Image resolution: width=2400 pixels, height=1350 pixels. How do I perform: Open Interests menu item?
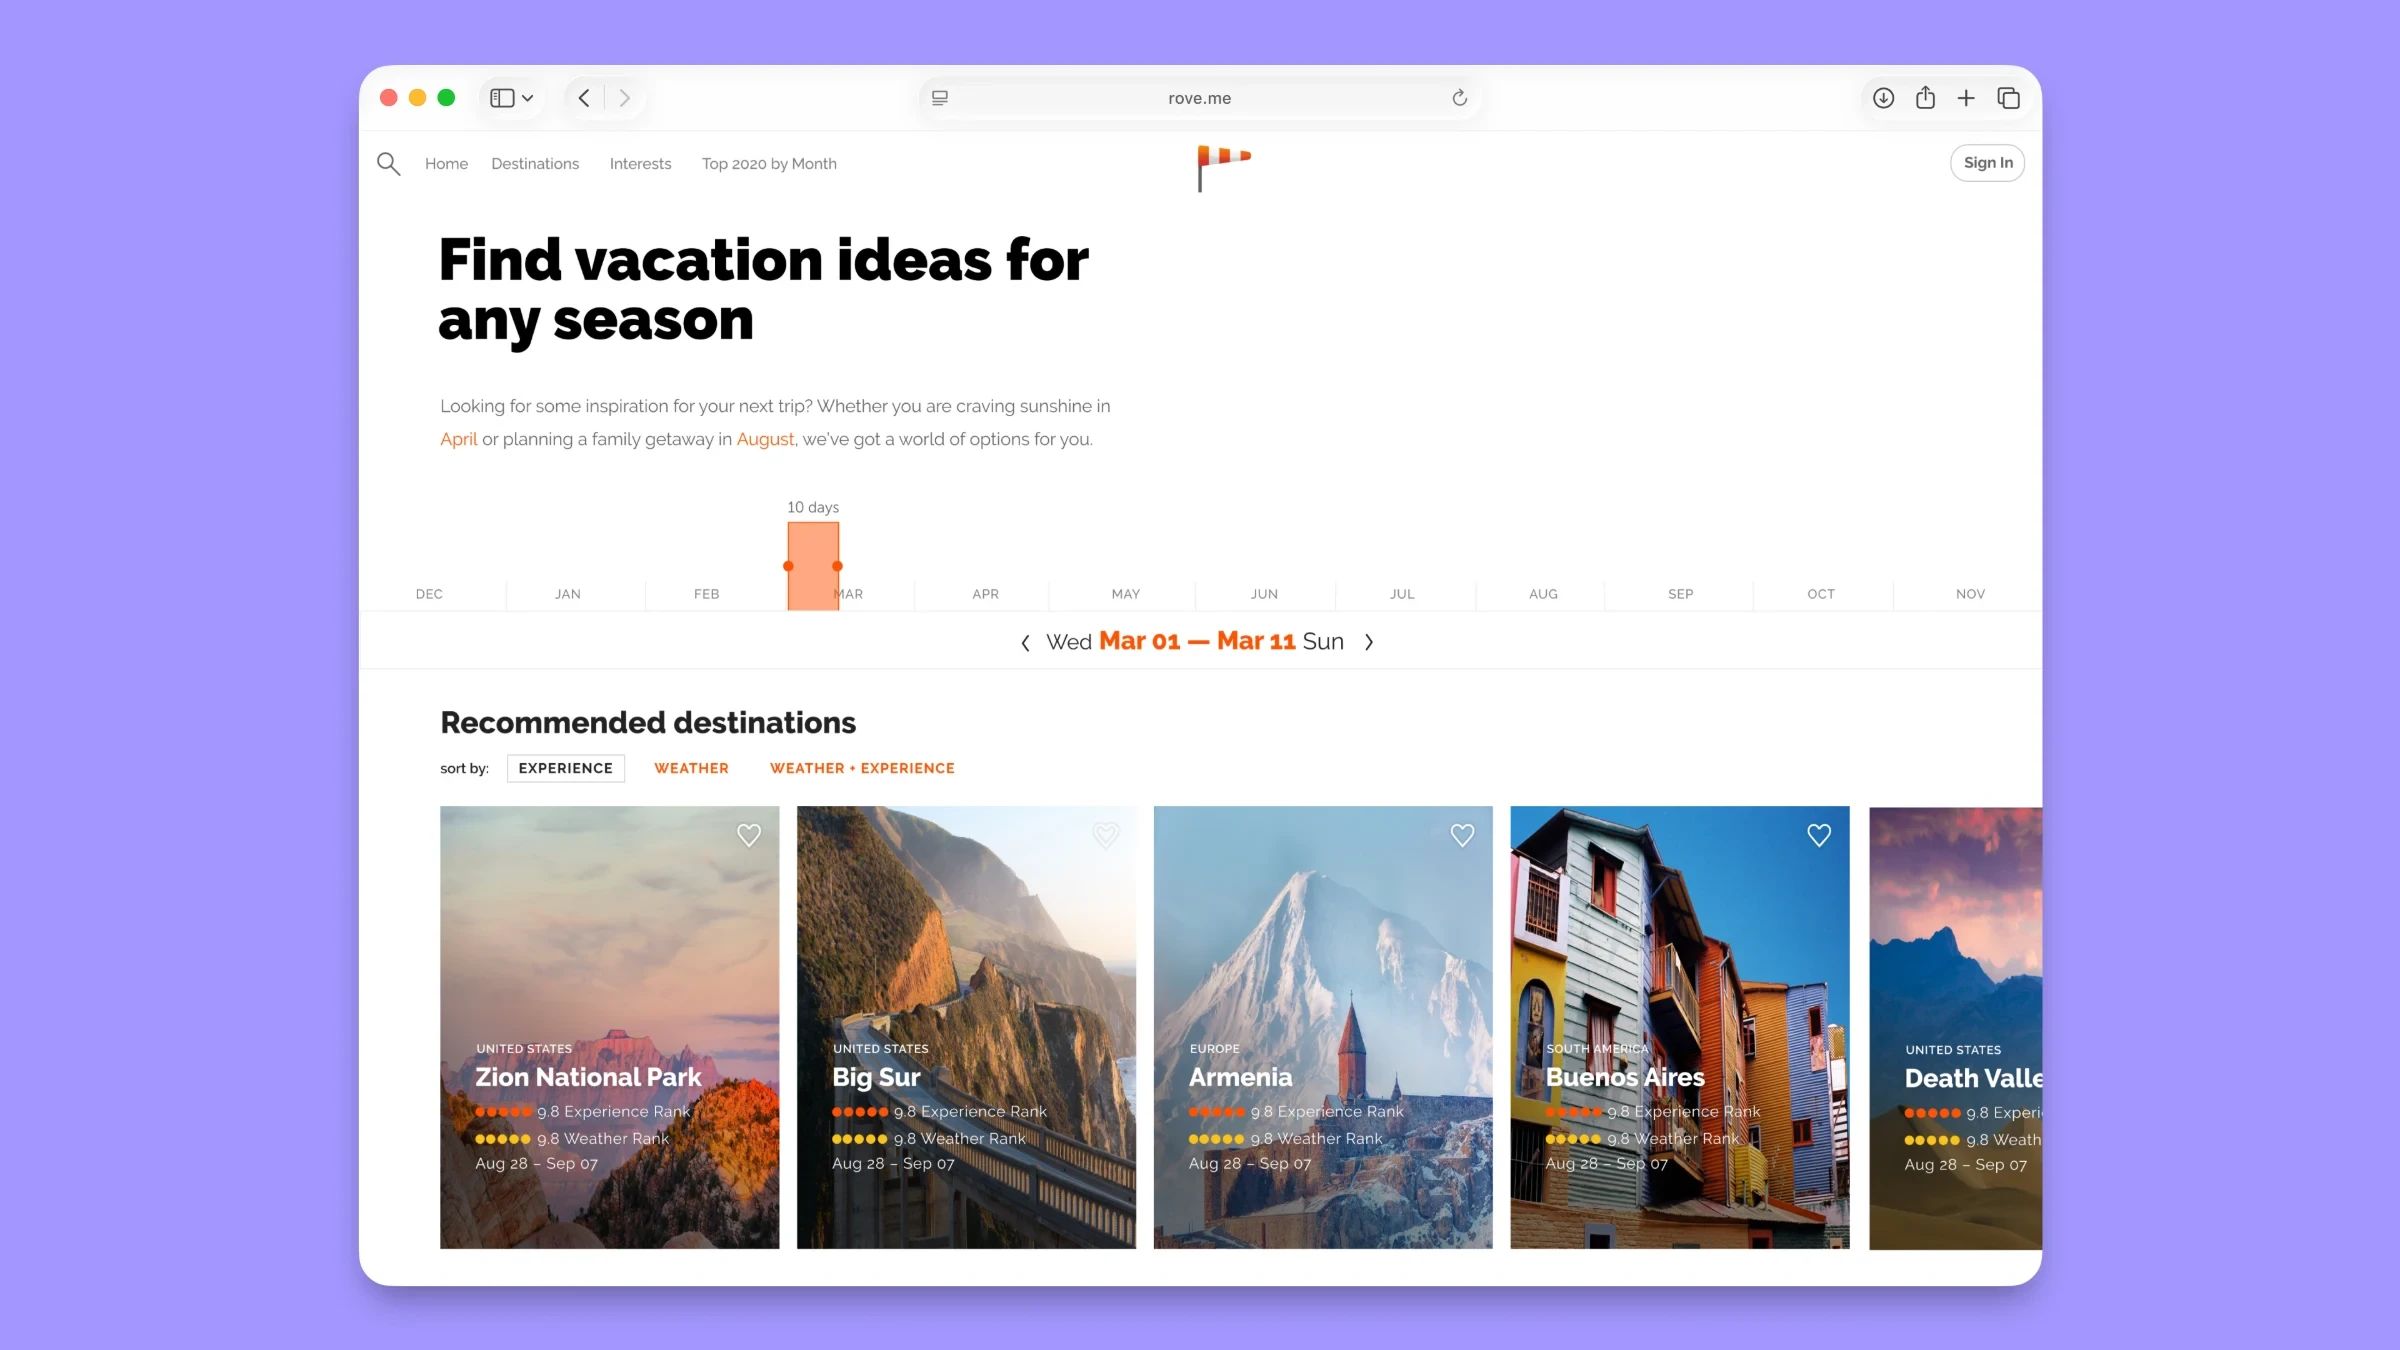pos(640,164)
